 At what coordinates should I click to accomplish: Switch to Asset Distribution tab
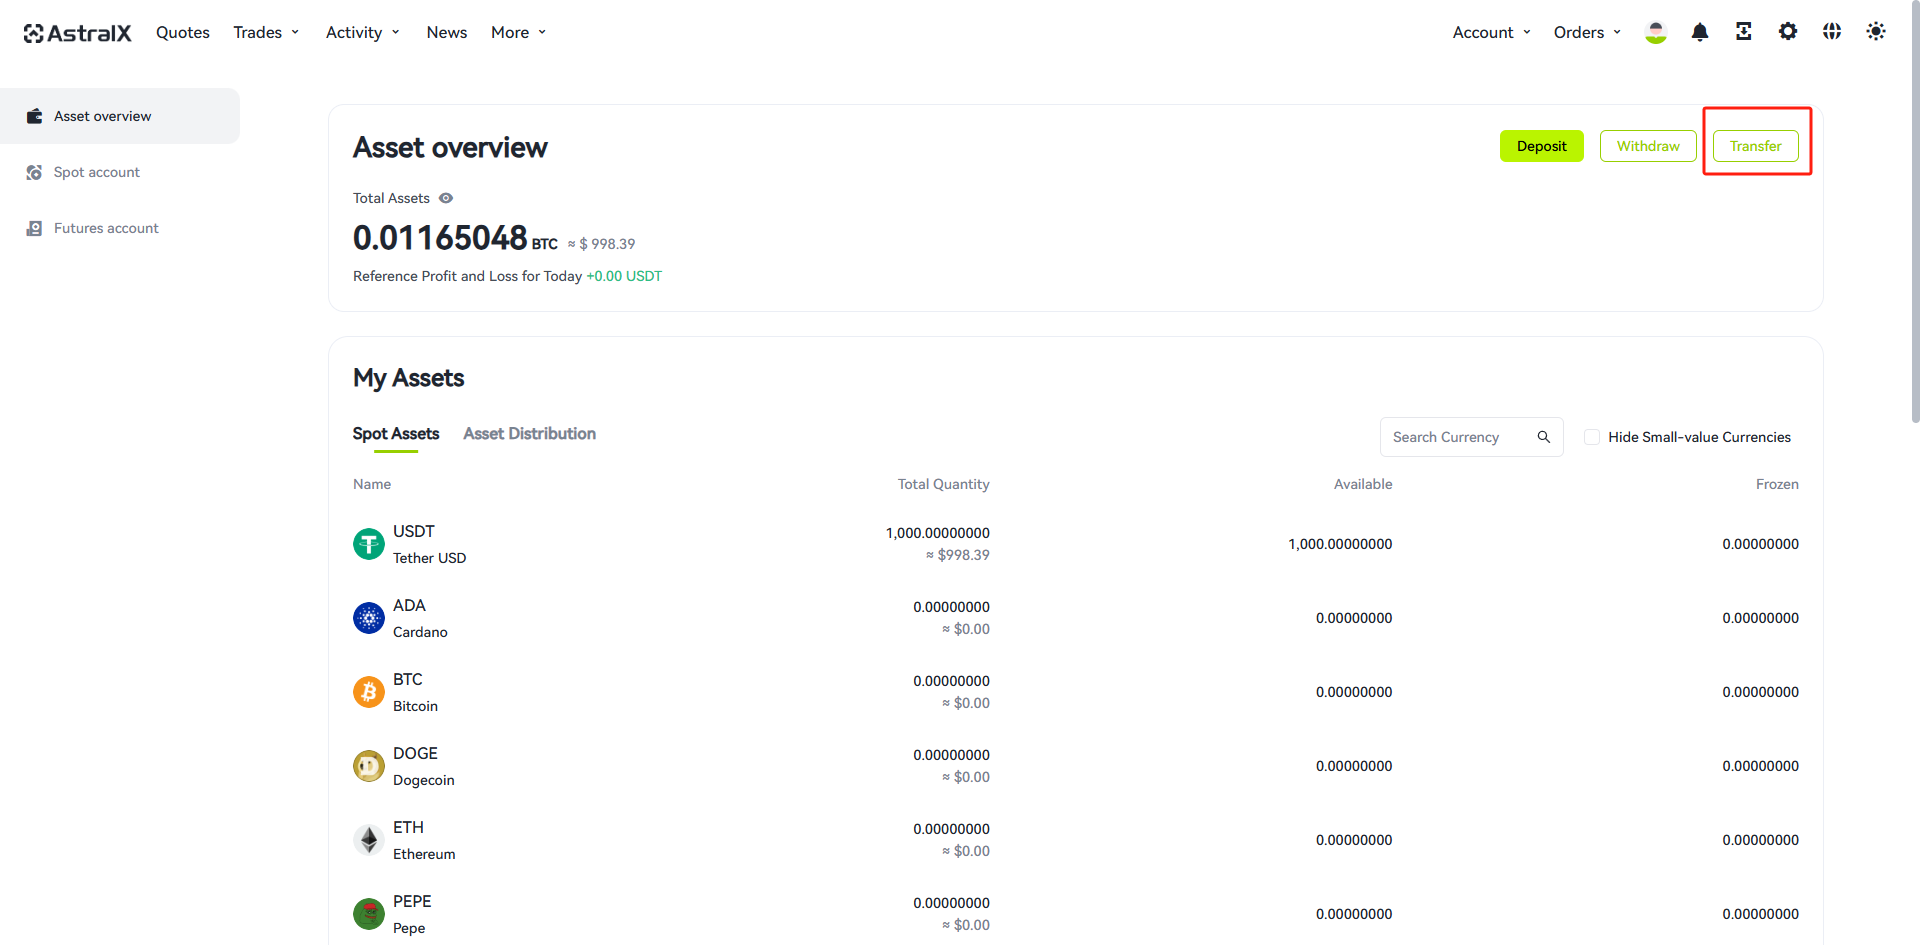(530, 434)
